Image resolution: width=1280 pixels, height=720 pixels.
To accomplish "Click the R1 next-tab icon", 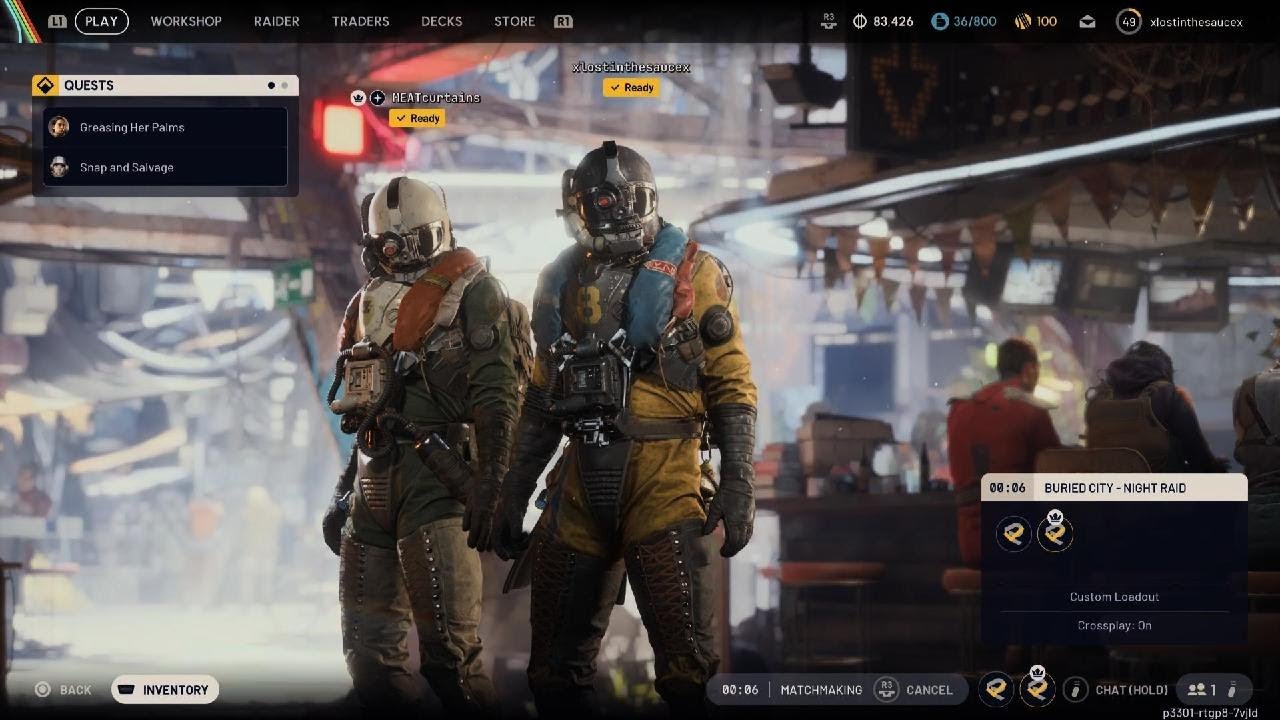I will point(563,21).
